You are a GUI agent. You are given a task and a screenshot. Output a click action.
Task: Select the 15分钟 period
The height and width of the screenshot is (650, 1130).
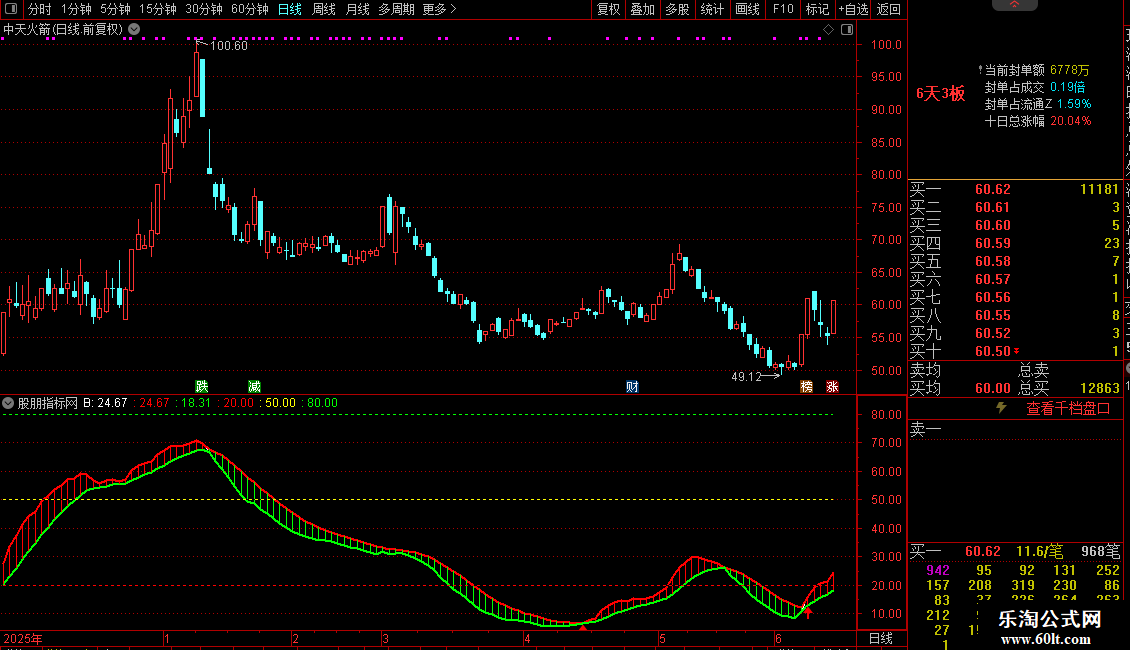158,9
